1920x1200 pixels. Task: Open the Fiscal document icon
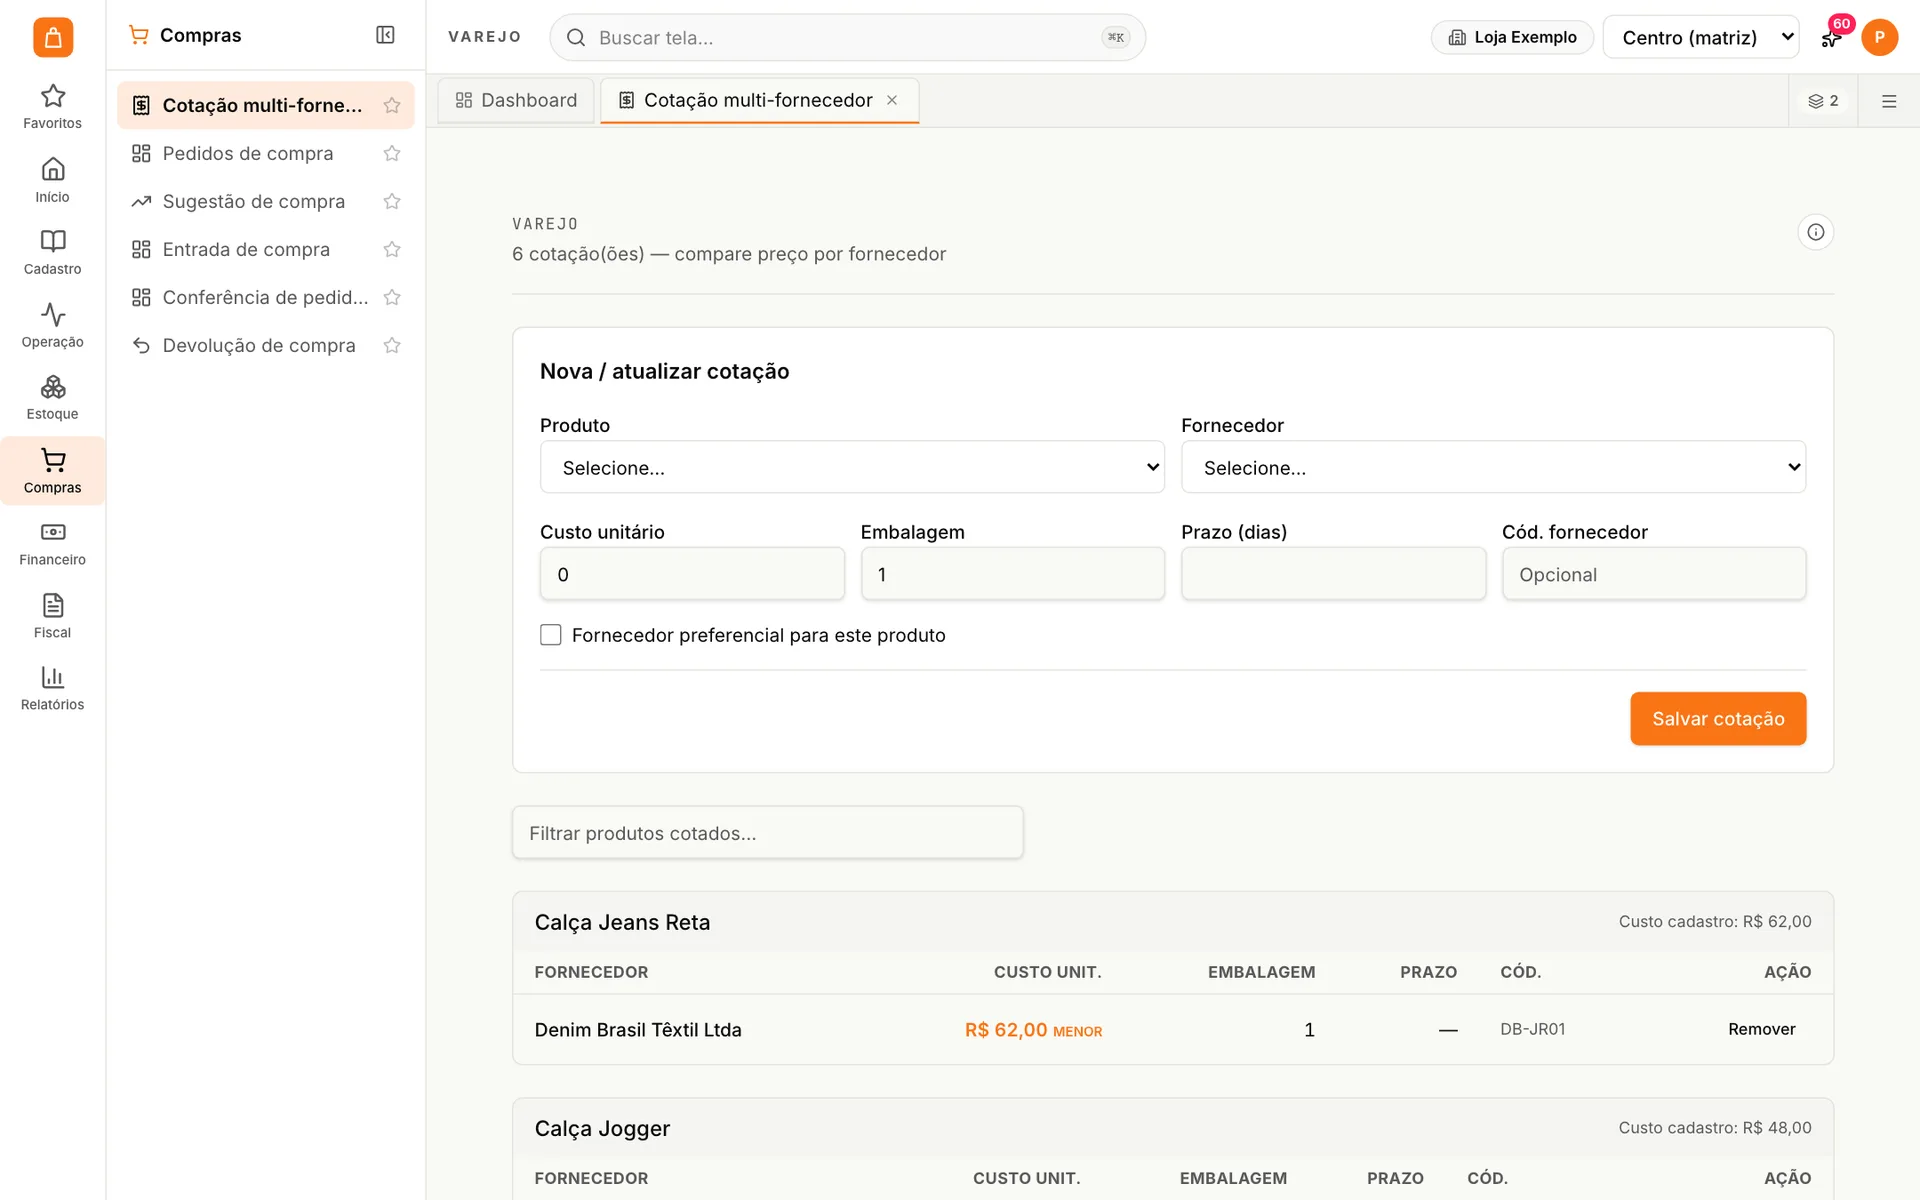52,616
